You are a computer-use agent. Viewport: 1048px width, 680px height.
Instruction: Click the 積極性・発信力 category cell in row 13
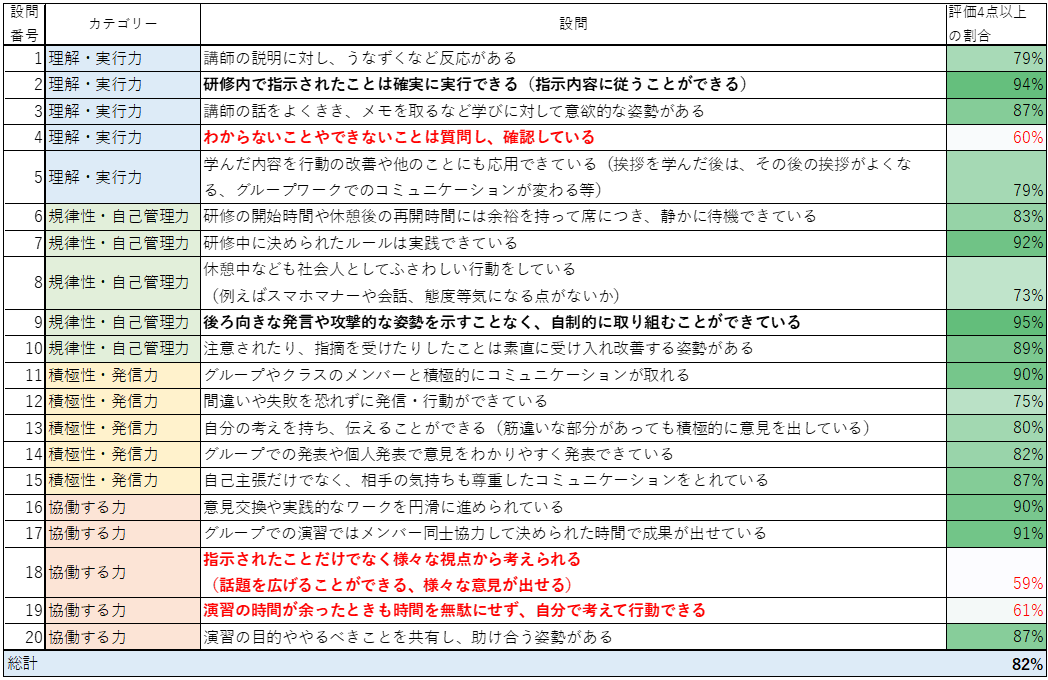pyautogui.click(x=123, y=428)
